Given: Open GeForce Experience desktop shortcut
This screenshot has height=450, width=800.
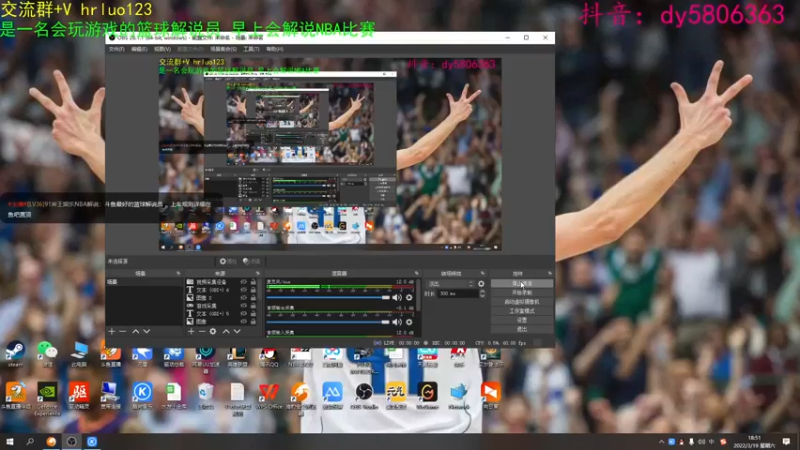Looking at the screenshot, I should 47,399.
